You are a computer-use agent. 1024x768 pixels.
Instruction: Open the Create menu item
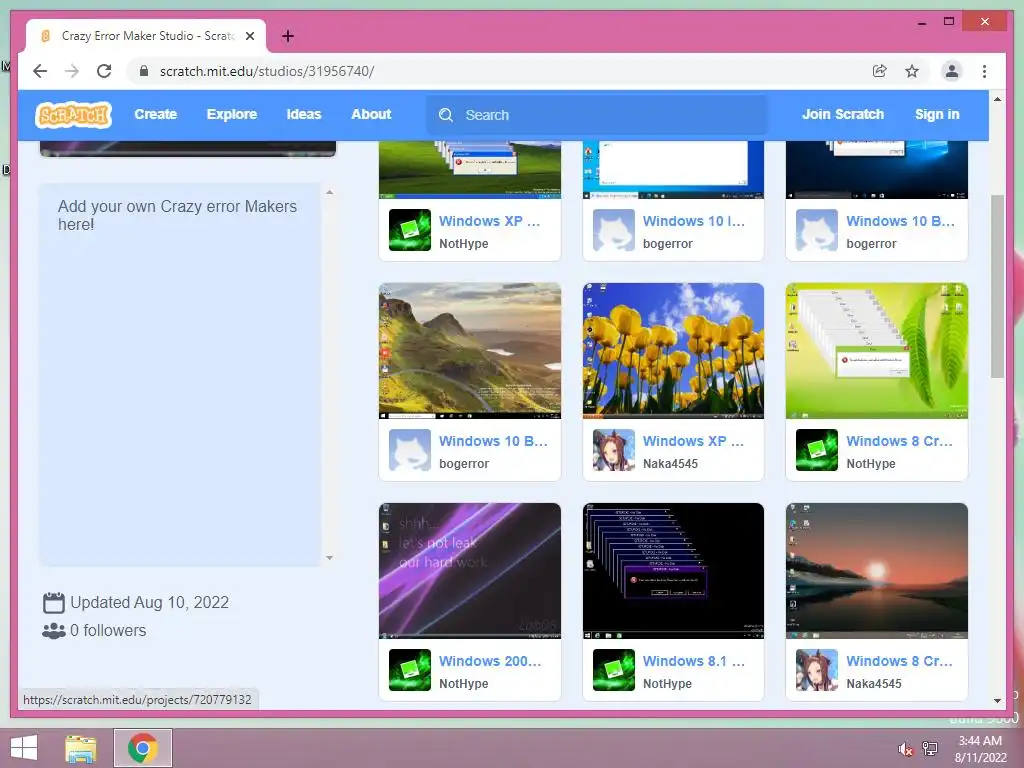tap(155, 114)
